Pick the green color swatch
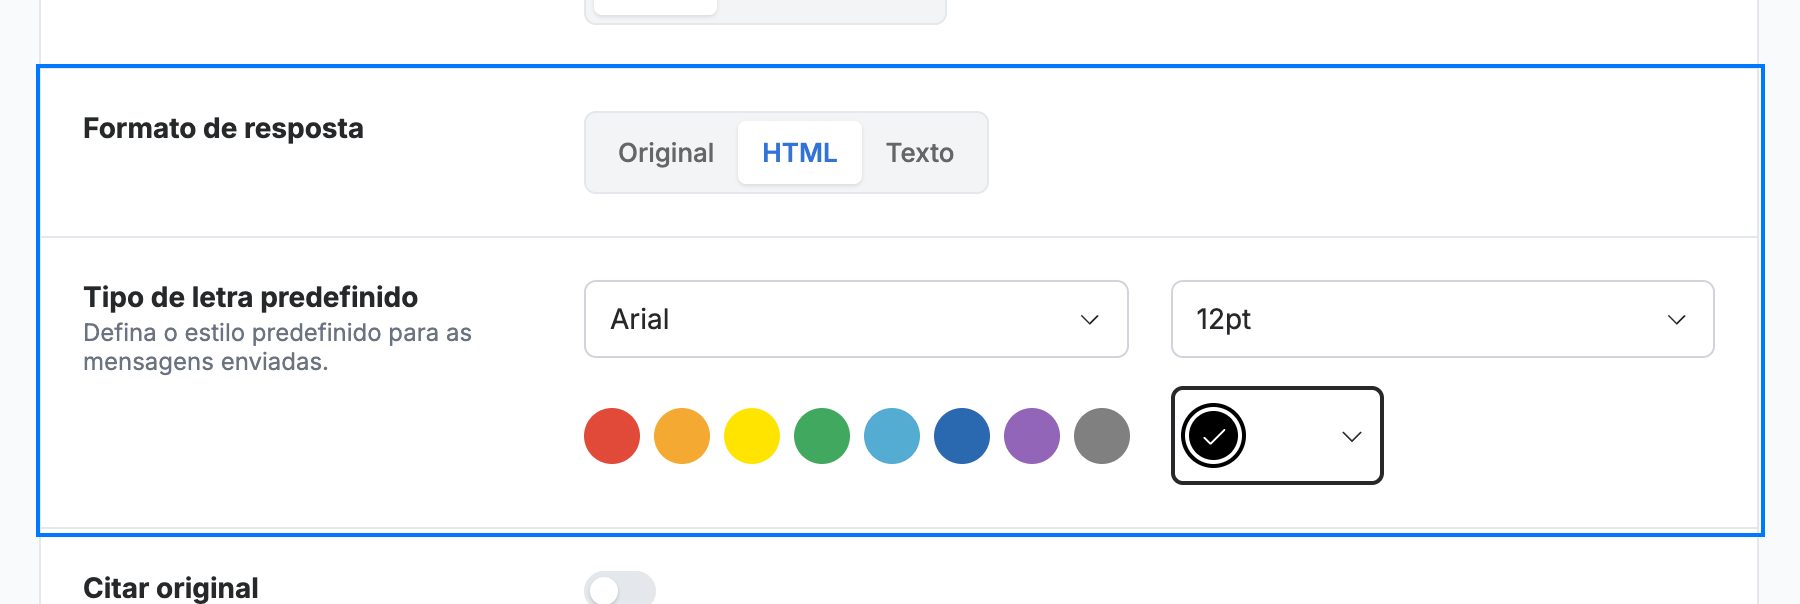The width and height of the screenshot is (1800, 604). (x=822, y=436)
